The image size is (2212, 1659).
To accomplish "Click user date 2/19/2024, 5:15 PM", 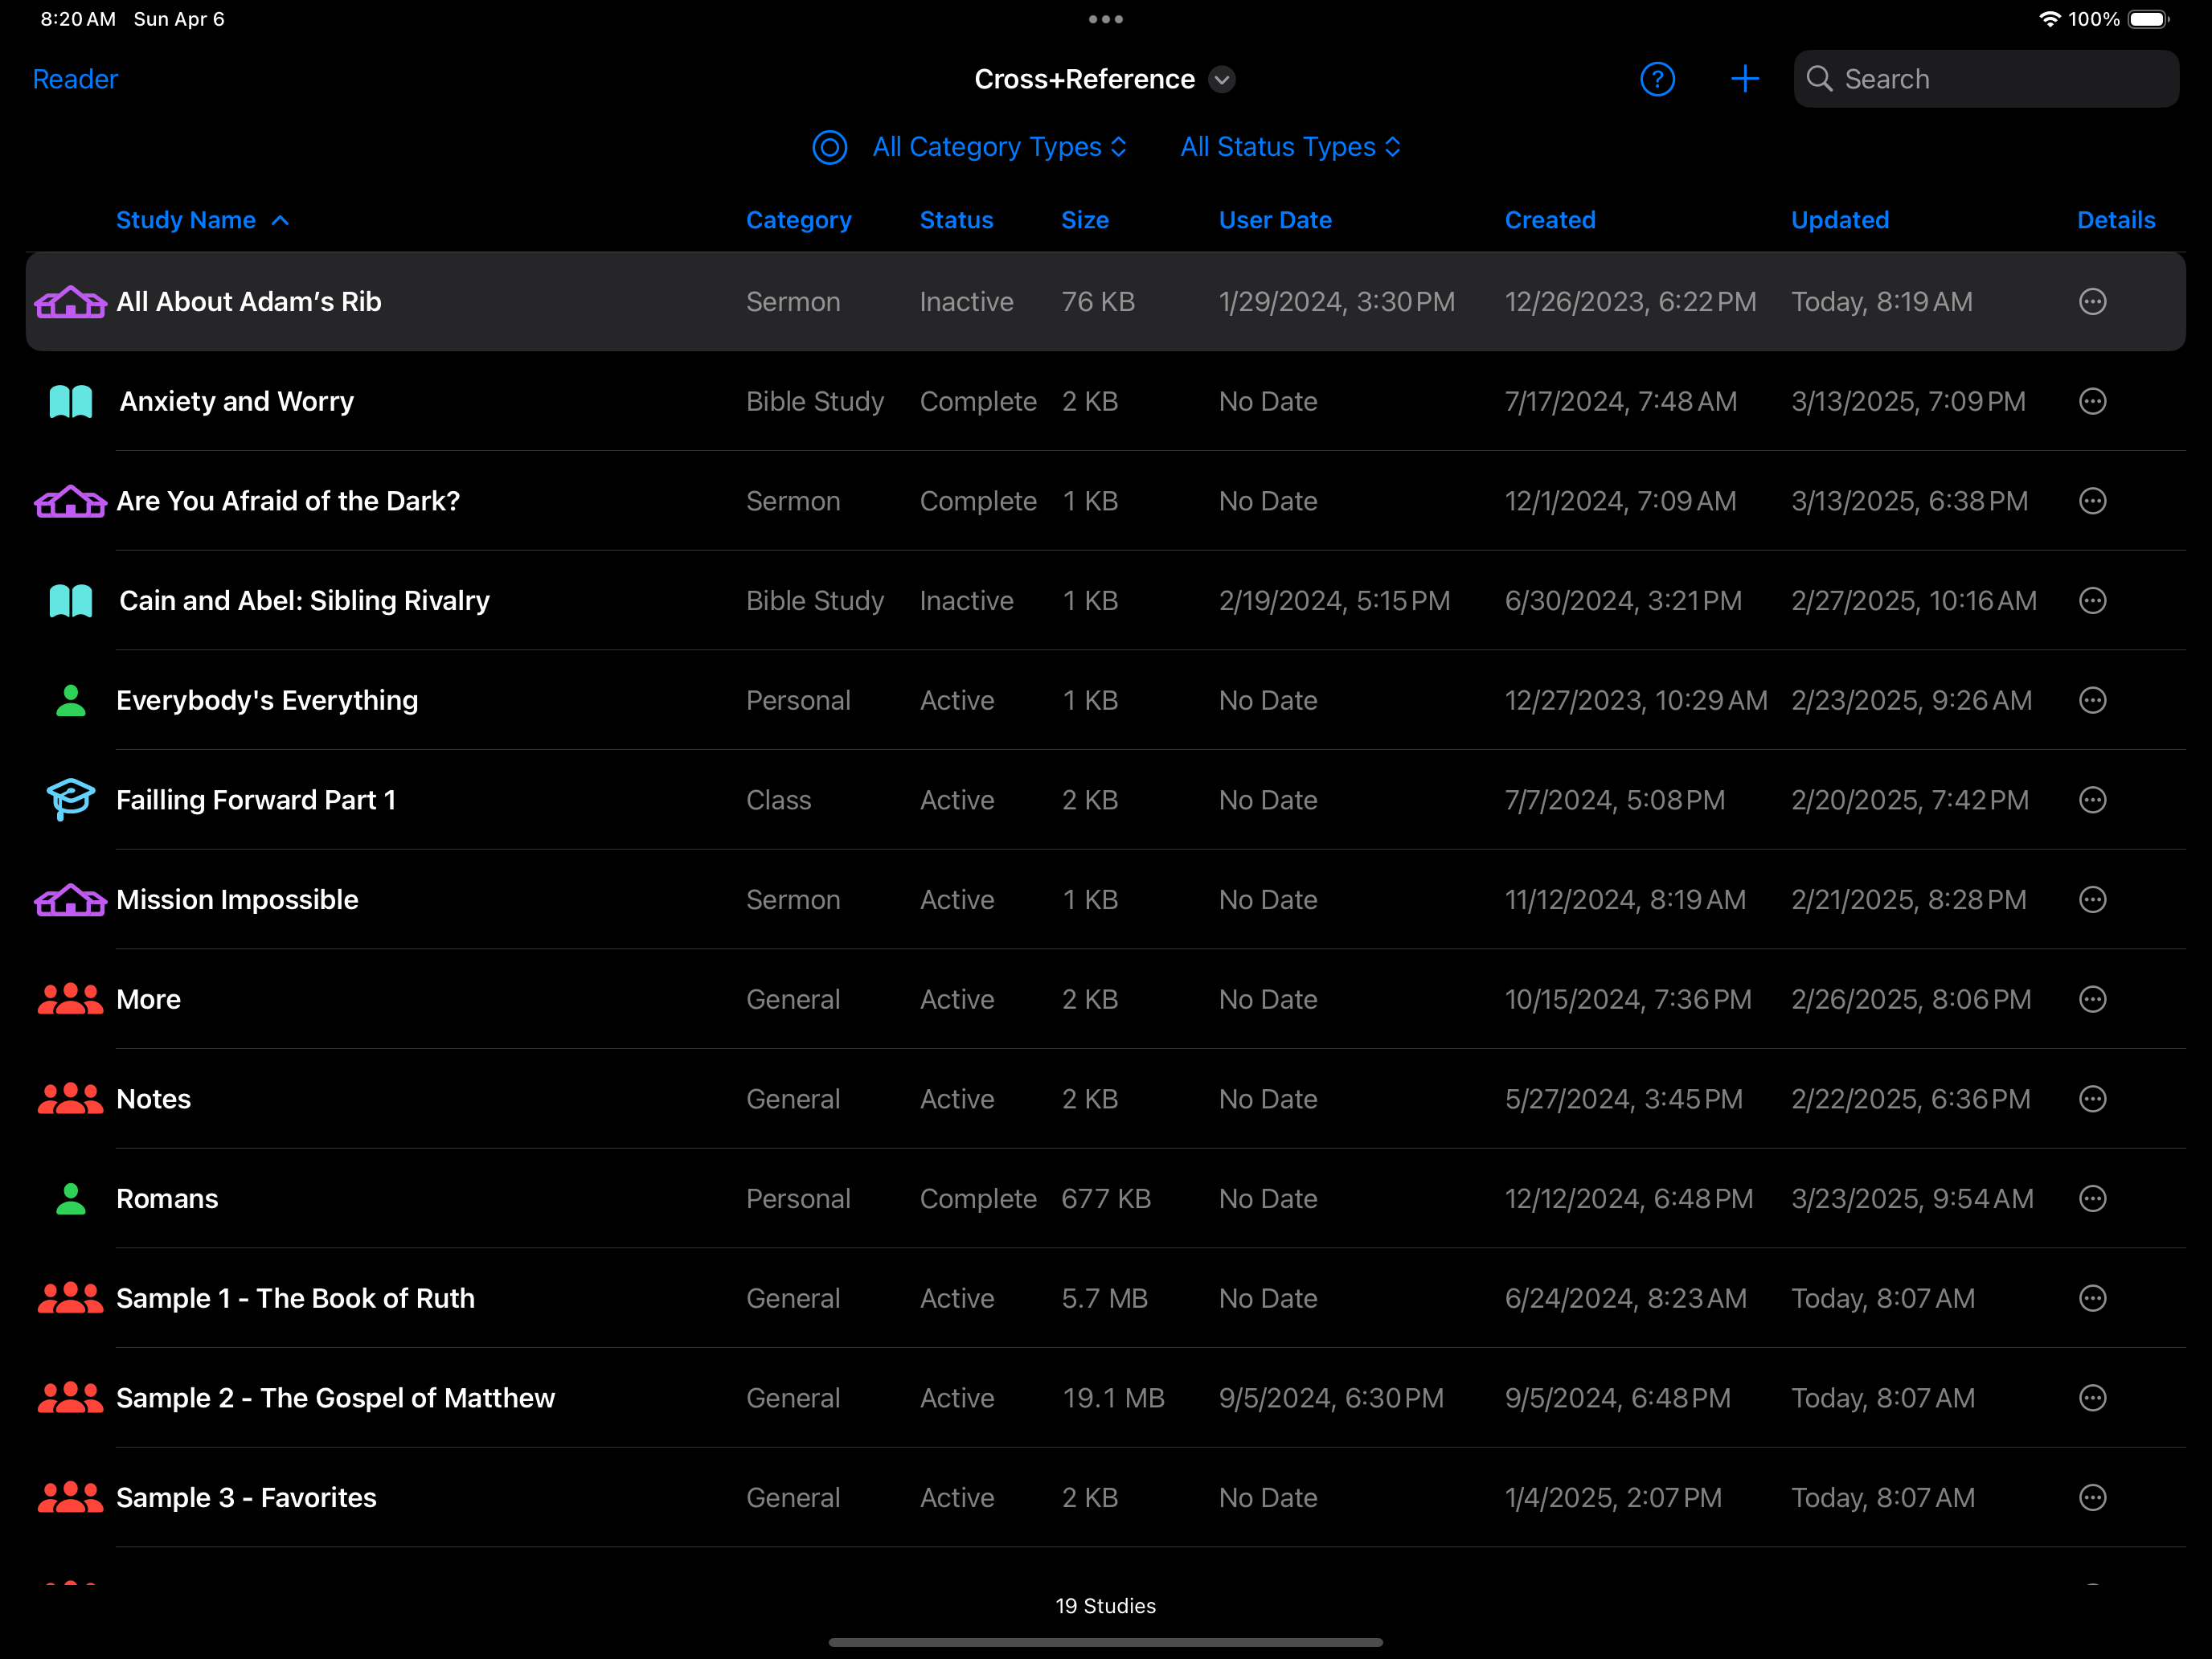I will click(x=1334, y=601).
